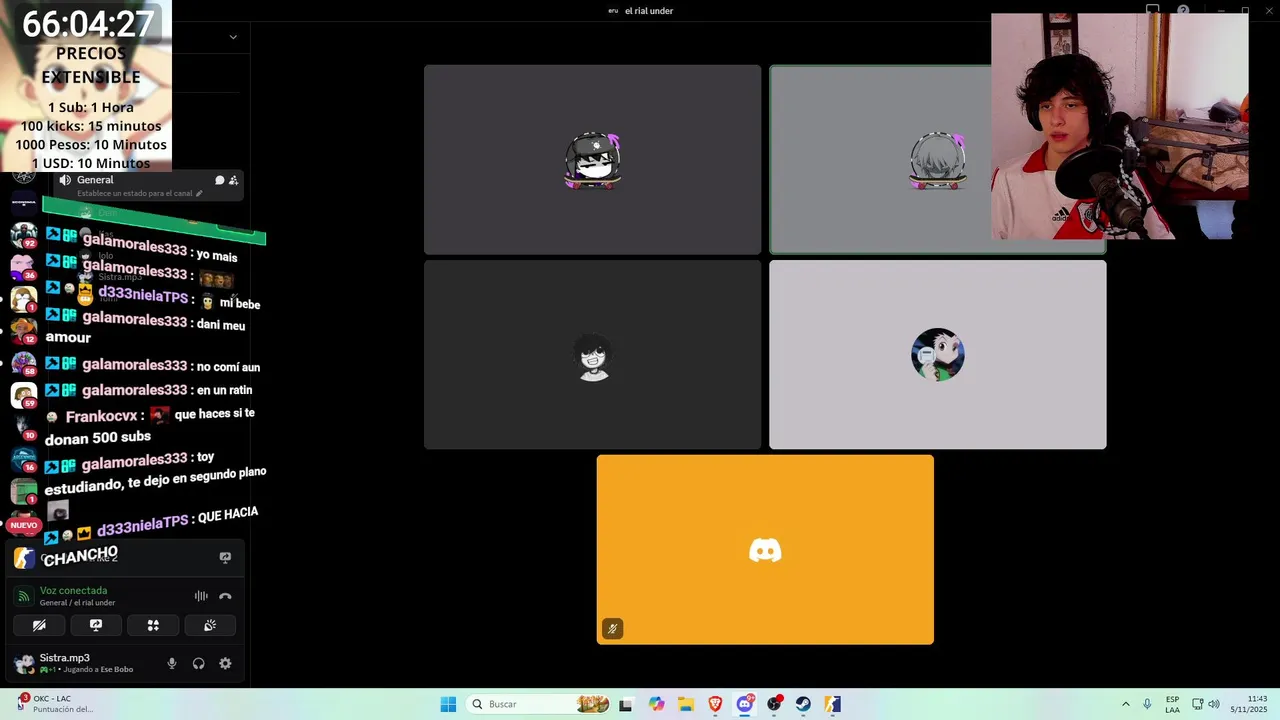Click the tray microphone icon
This screenshot has width=1280, height=720.
[1147, 704]
